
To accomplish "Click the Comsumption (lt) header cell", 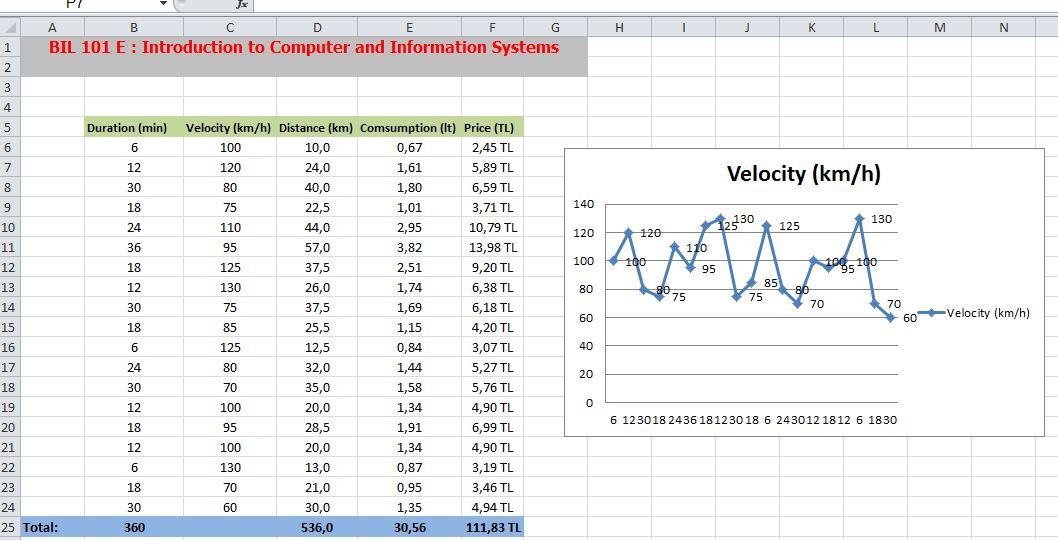I will tap(410, 128).
